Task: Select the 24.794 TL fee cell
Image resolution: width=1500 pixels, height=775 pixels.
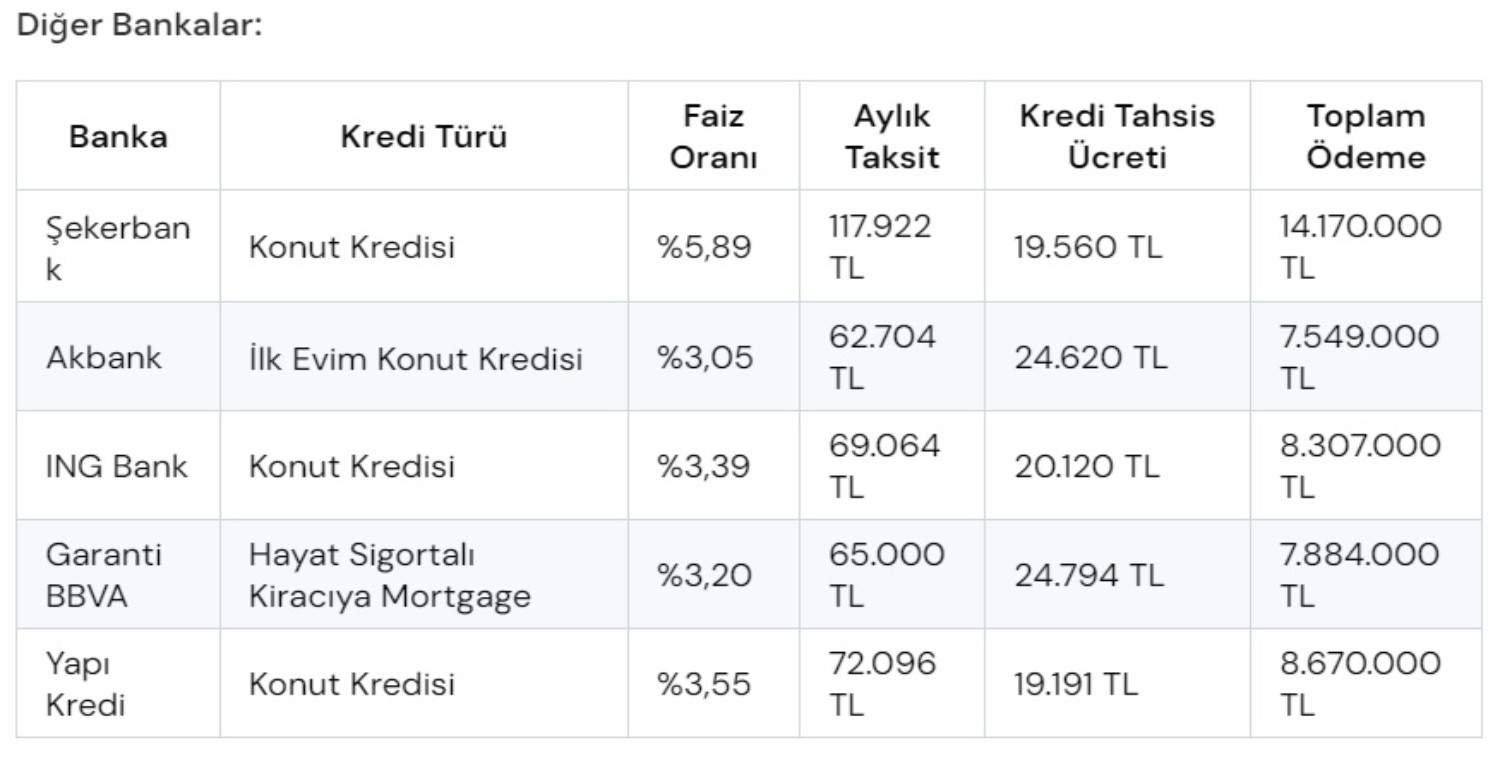Action: [1089, 575]
